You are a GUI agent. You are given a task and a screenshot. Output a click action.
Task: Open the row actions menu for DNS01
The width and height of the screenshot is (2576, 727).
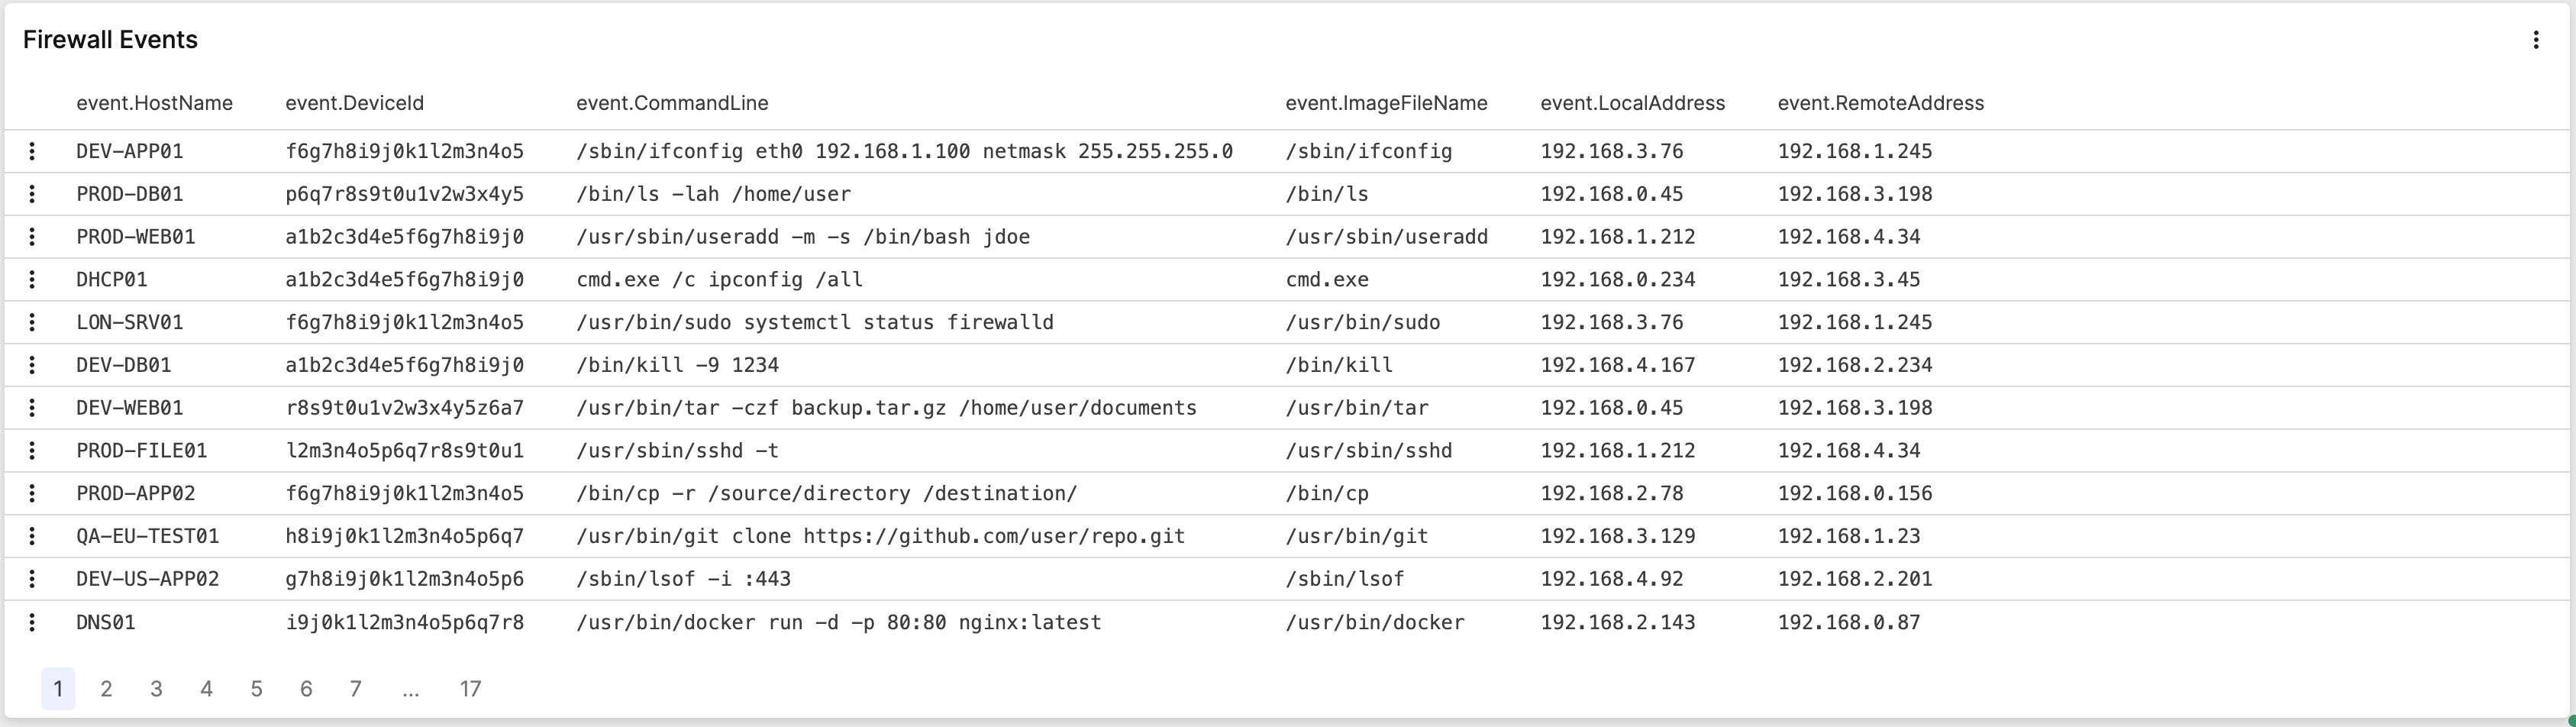click(33, 622)
